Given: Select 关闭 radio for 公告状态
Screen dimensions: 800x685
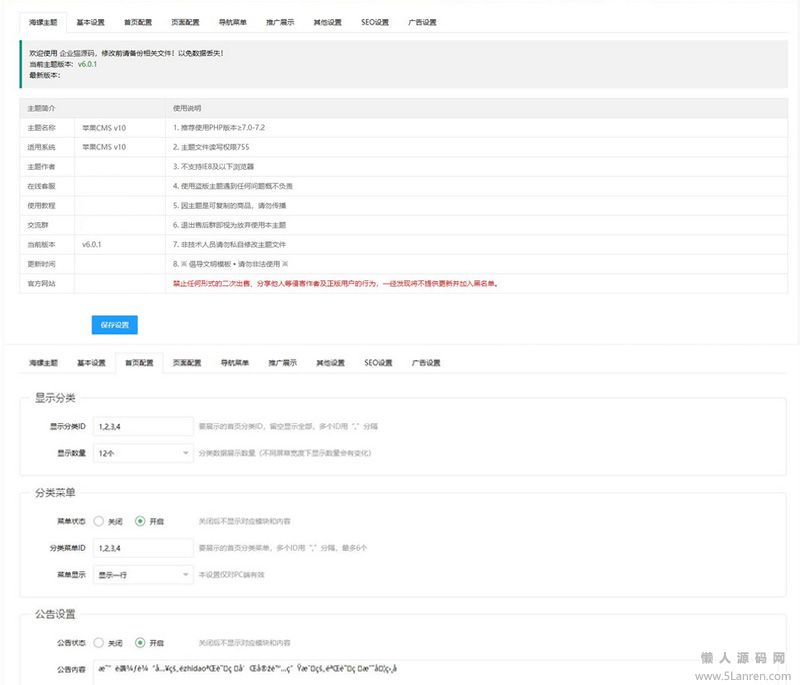Looking at the screenshot, I should pos(99,642).
